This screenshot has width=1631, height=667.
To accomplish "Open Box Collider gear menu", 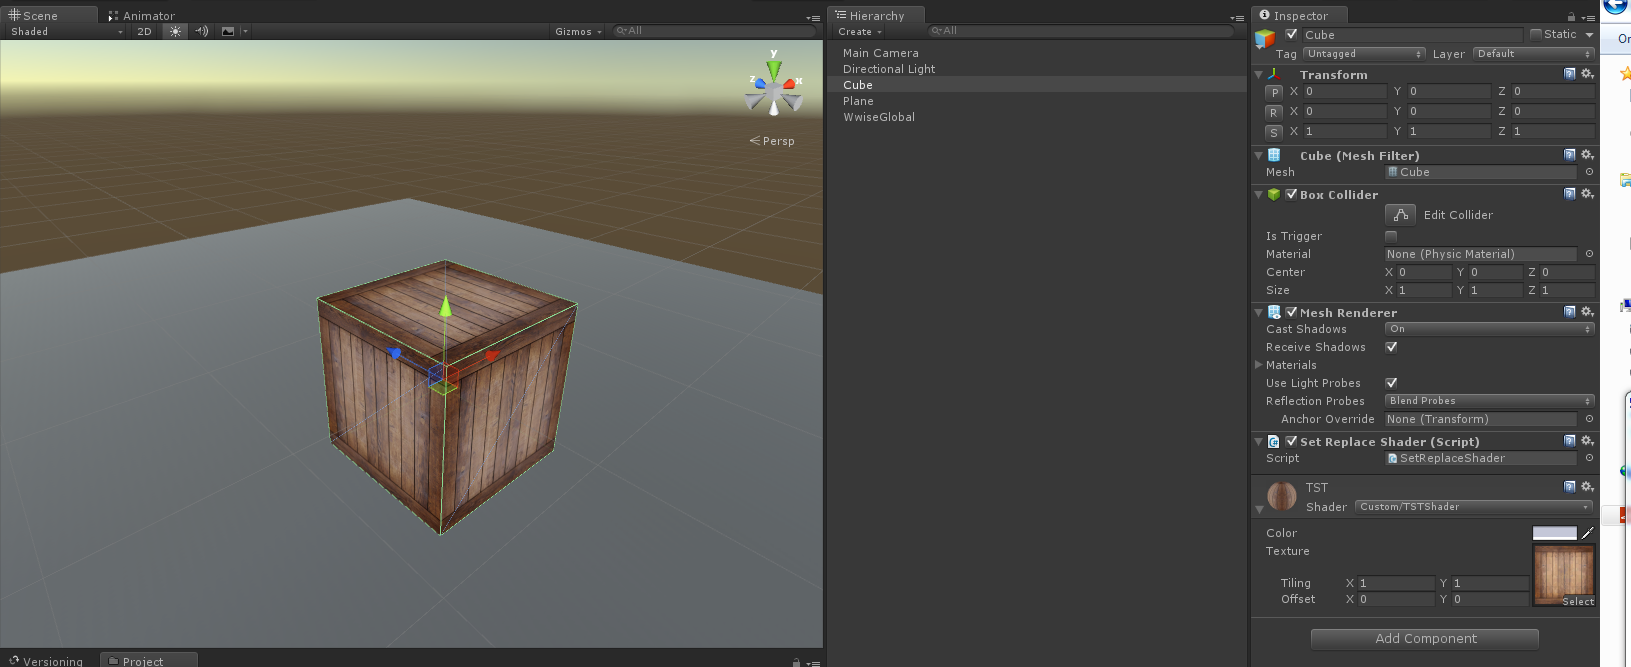I will pos(1587,194).
